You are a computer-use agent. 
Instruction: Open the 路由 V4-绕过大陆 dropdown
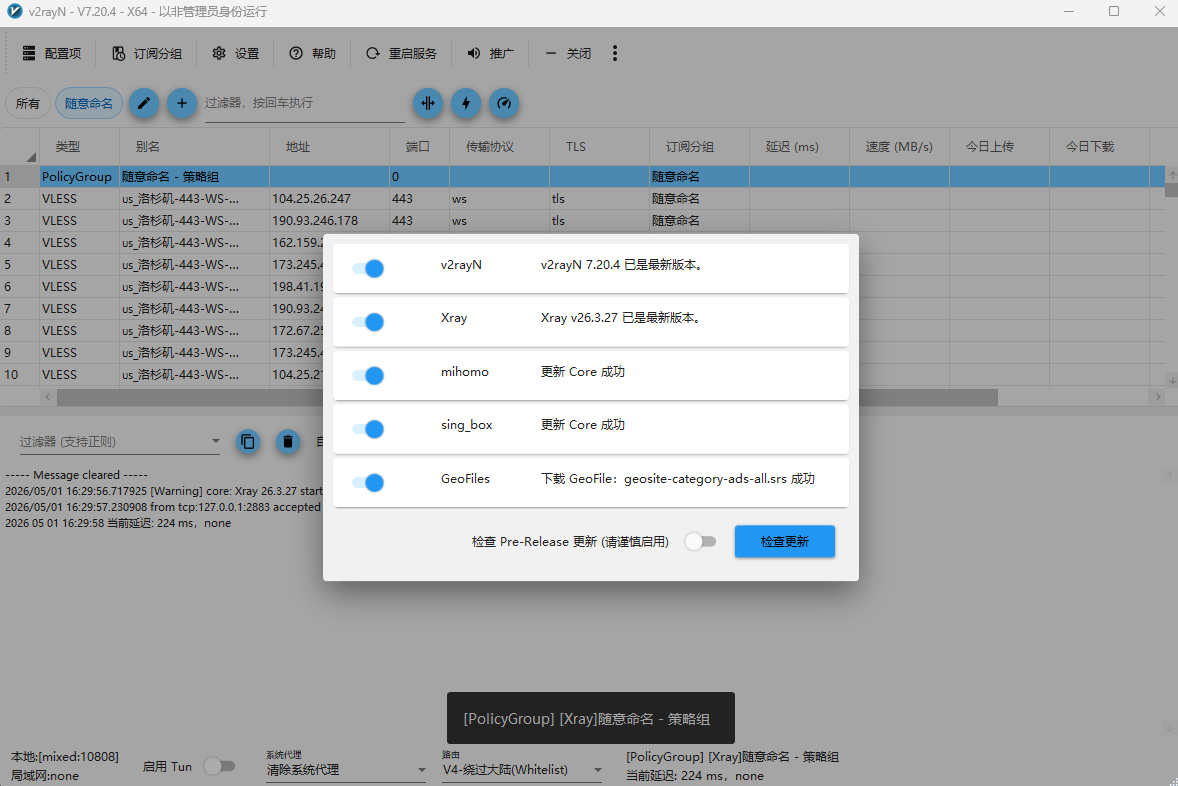(522, 769)
